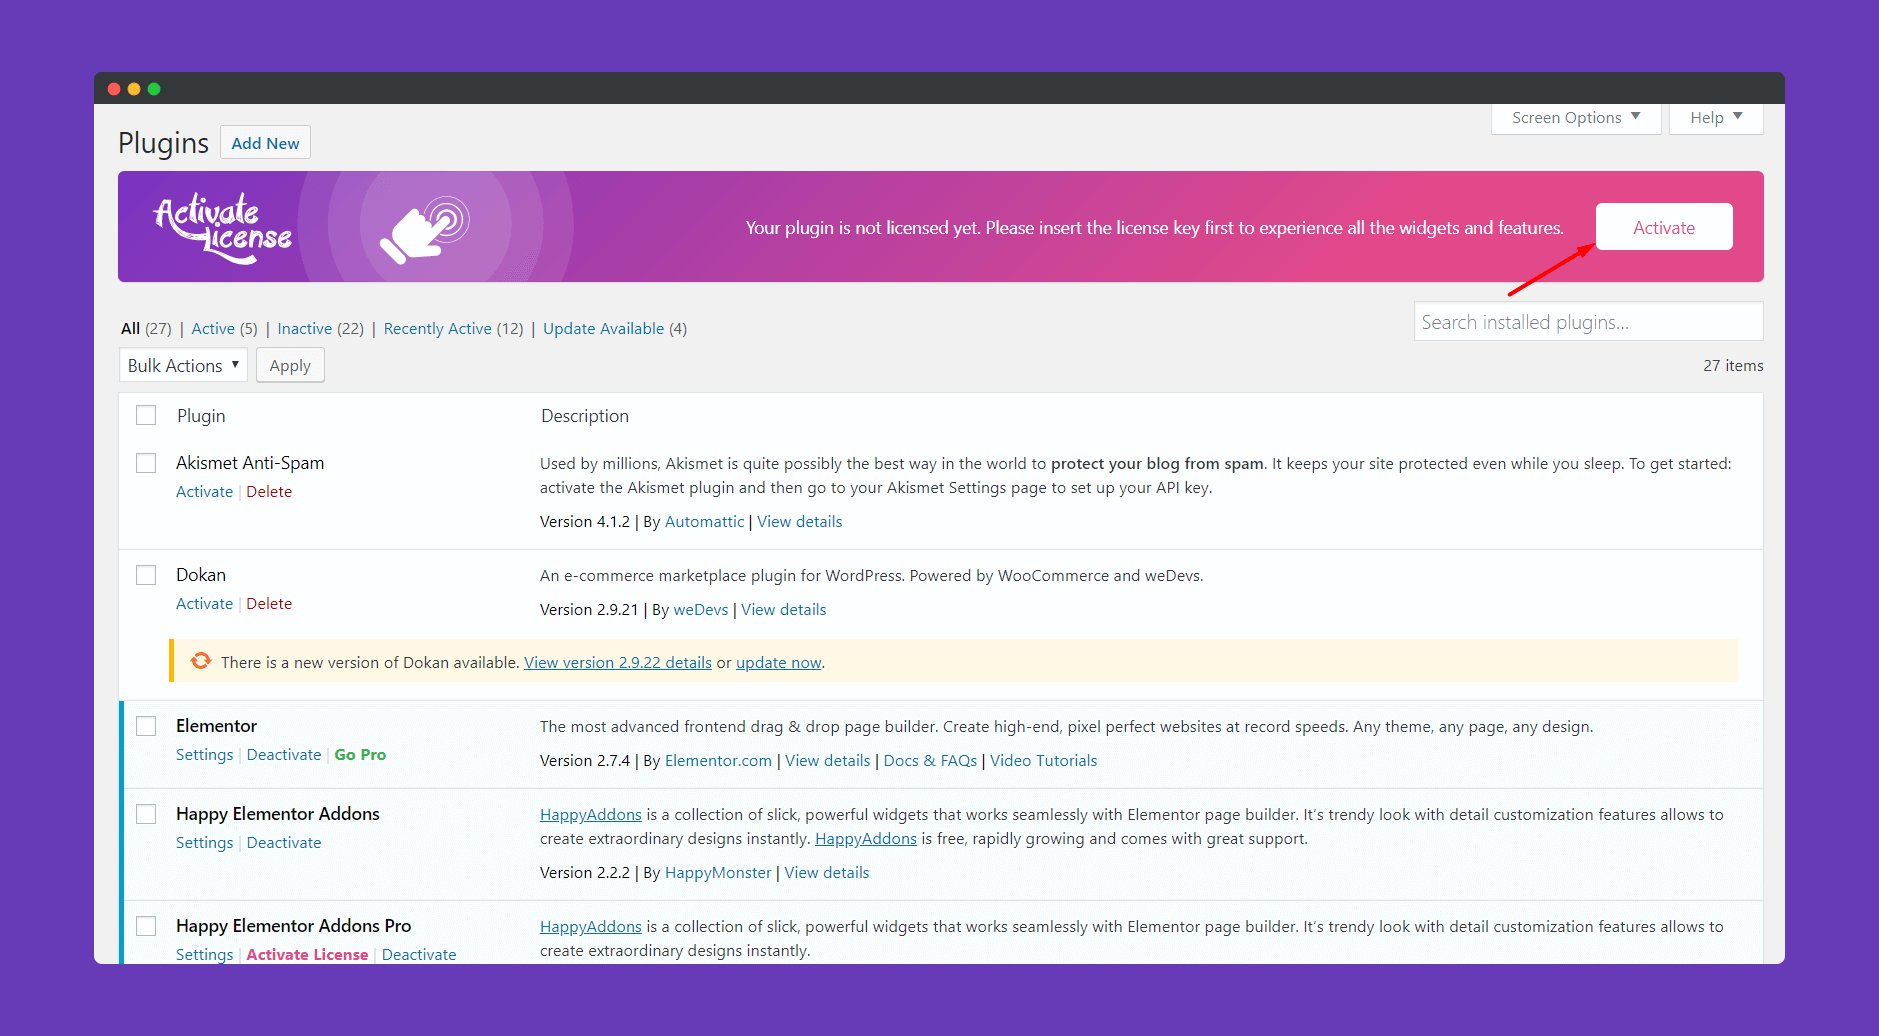Viewport: 1879px width, 1036px height.
Task: Show Update Available (4) plugins
Action: coord(615,328)
